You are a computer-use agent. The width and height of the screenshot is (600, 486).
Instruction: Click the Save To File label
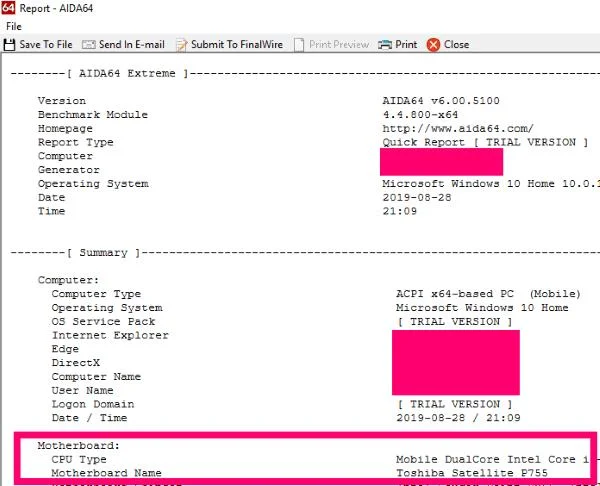pos(46,44)
